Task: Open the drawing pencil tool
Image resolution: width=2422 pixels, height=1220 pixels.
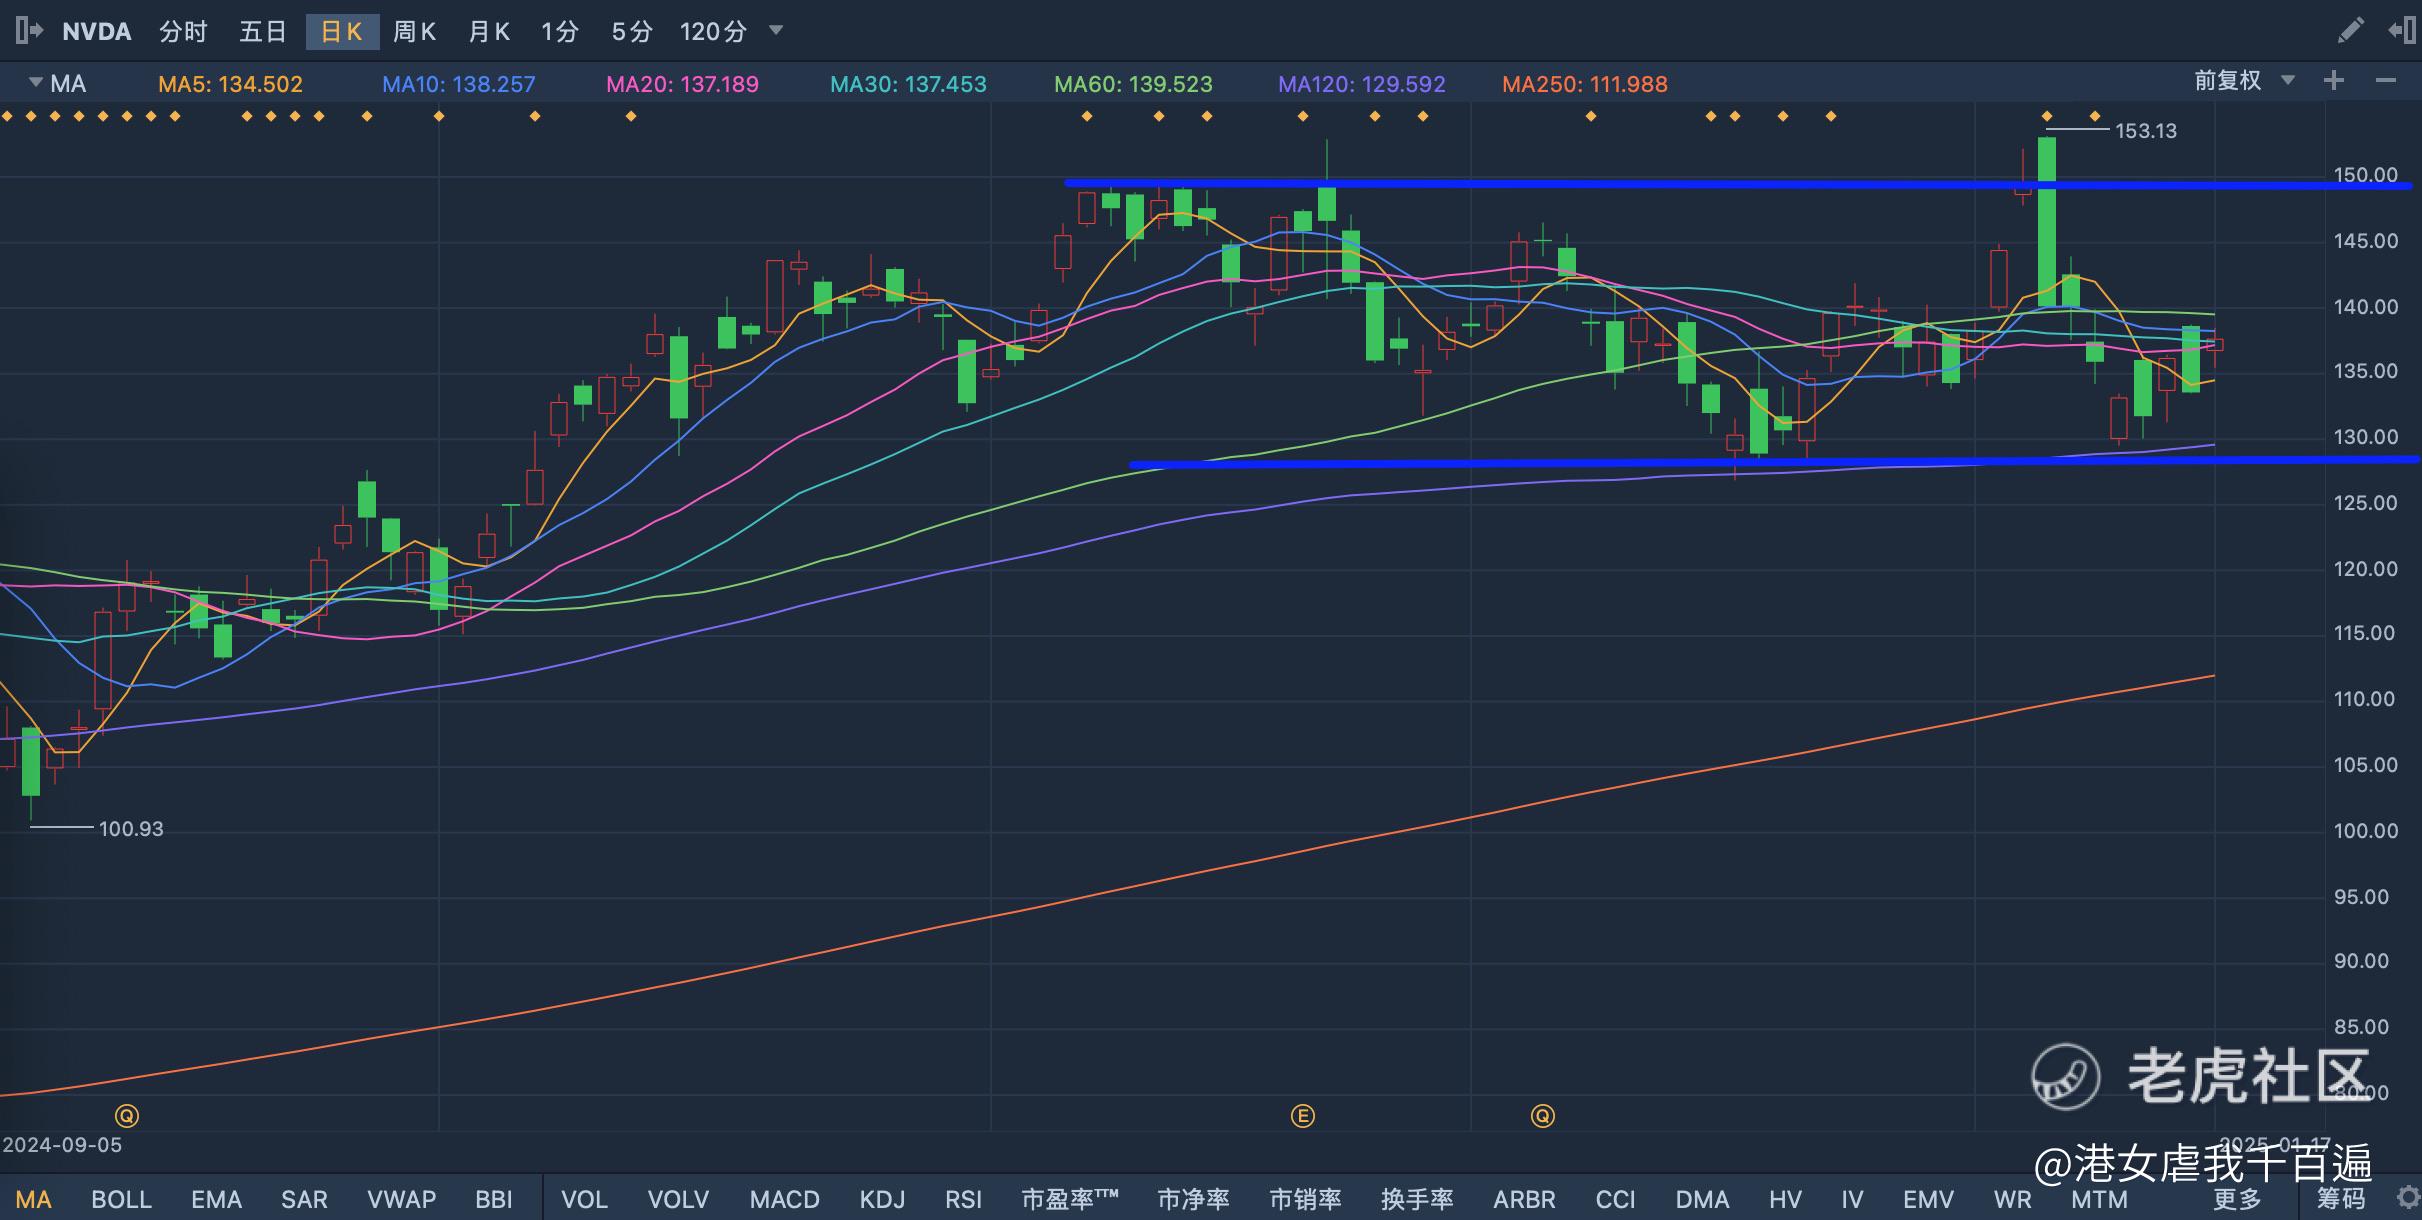Action: pos(2350,31)
